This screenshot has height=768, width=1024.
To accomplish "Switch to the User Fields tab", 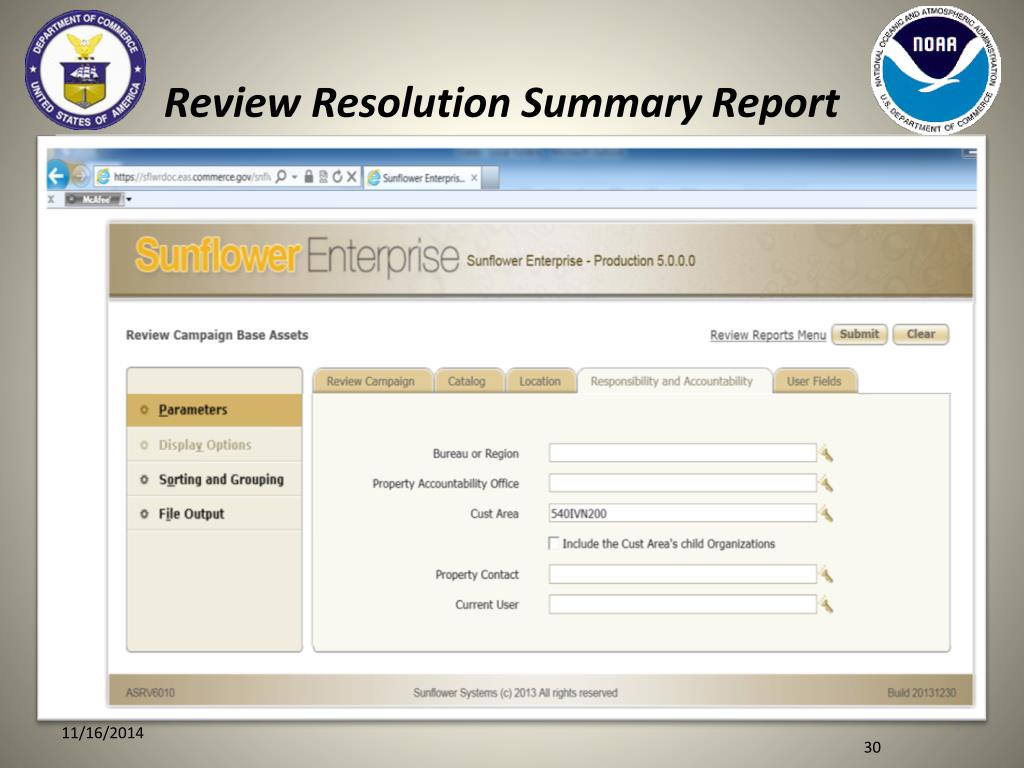I will tap(814, 381).
